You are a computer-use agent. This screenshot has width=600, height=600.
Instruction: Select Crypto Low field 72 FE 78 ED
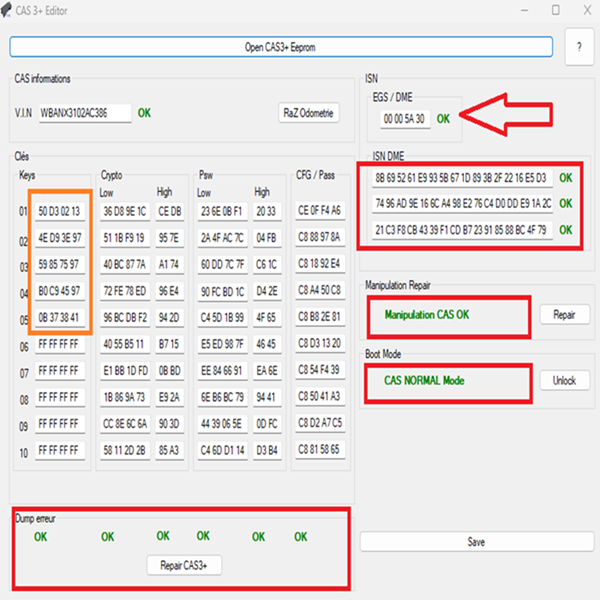coord(125,291)
